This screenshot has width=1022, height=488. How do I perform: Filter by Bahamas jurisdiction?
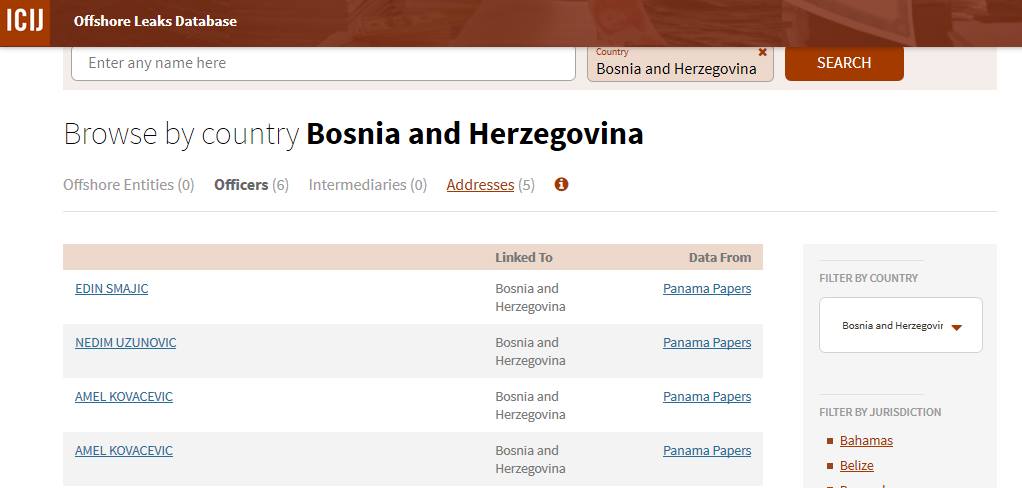(866, 441)
